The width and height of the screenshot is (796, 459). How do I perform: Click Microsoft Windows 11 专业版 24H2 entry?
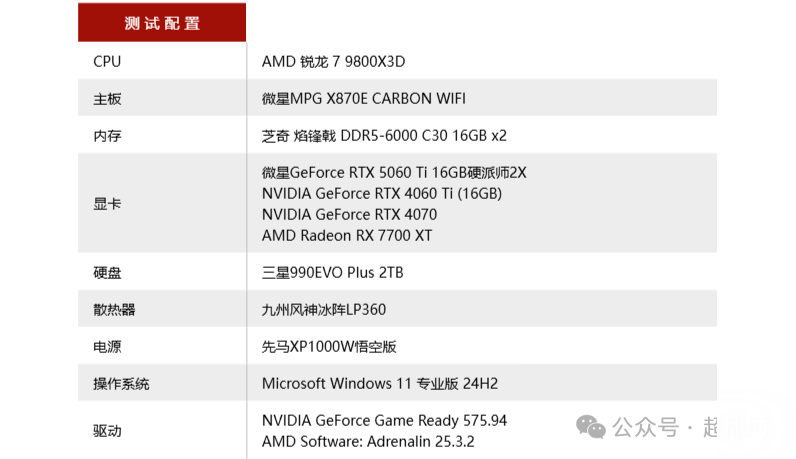[x=380, y=383]
